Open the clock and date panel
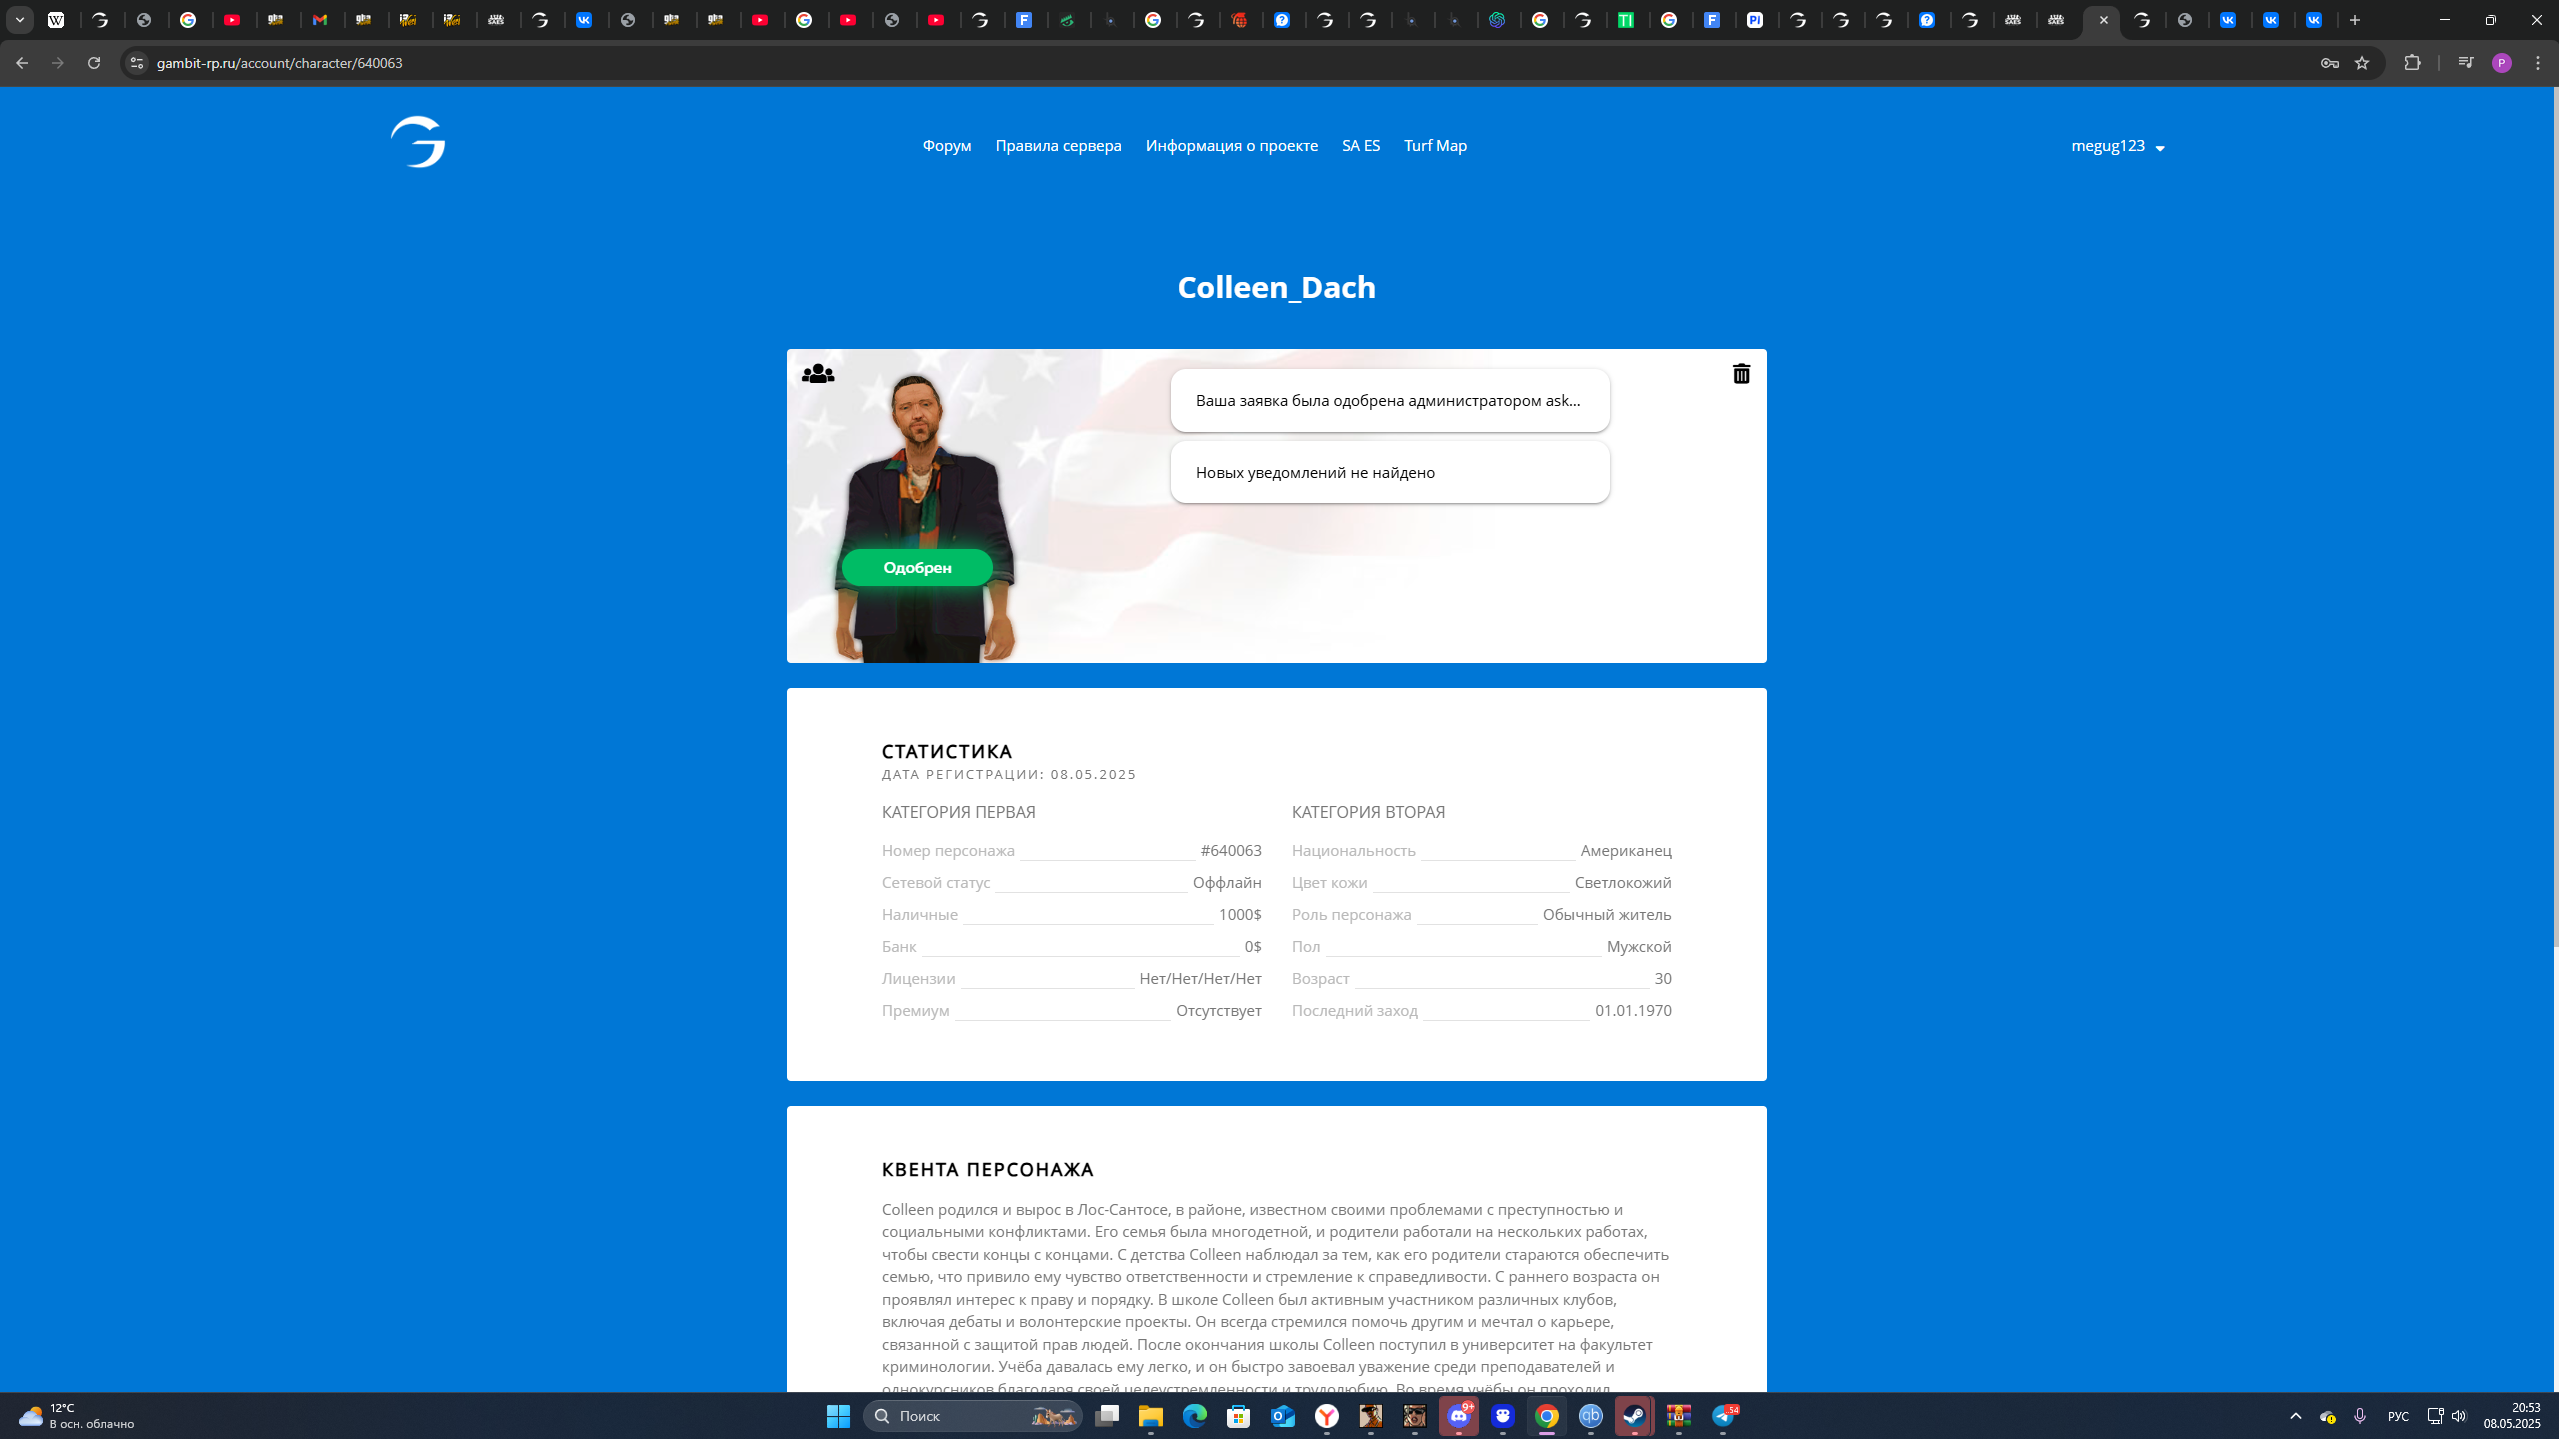 click(x=2511, y=1416)
